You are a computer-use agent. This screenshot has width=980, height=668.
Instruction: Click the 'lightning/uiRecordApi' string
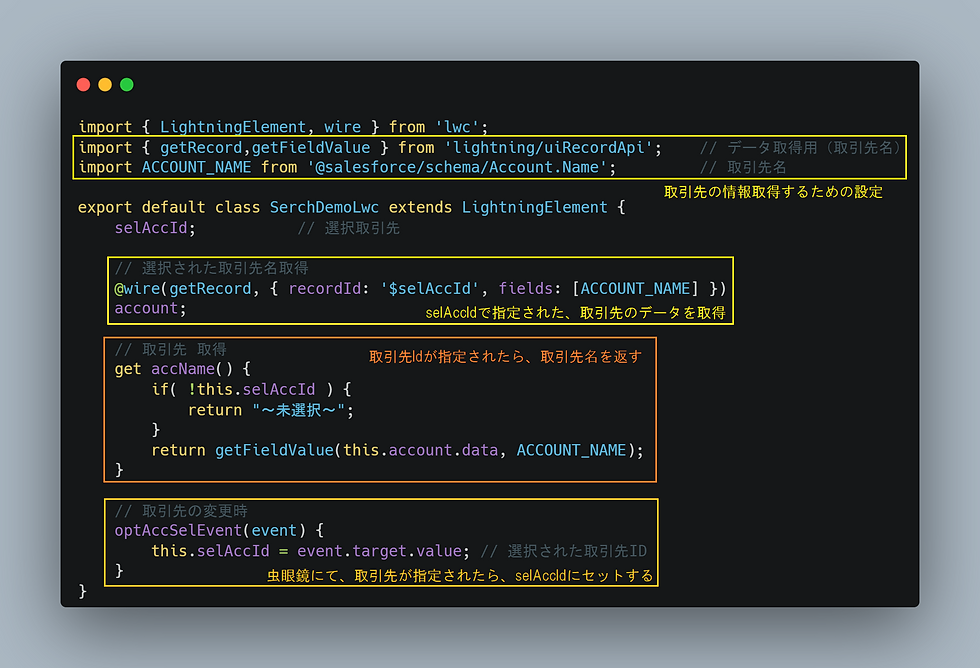click(548, 147)
